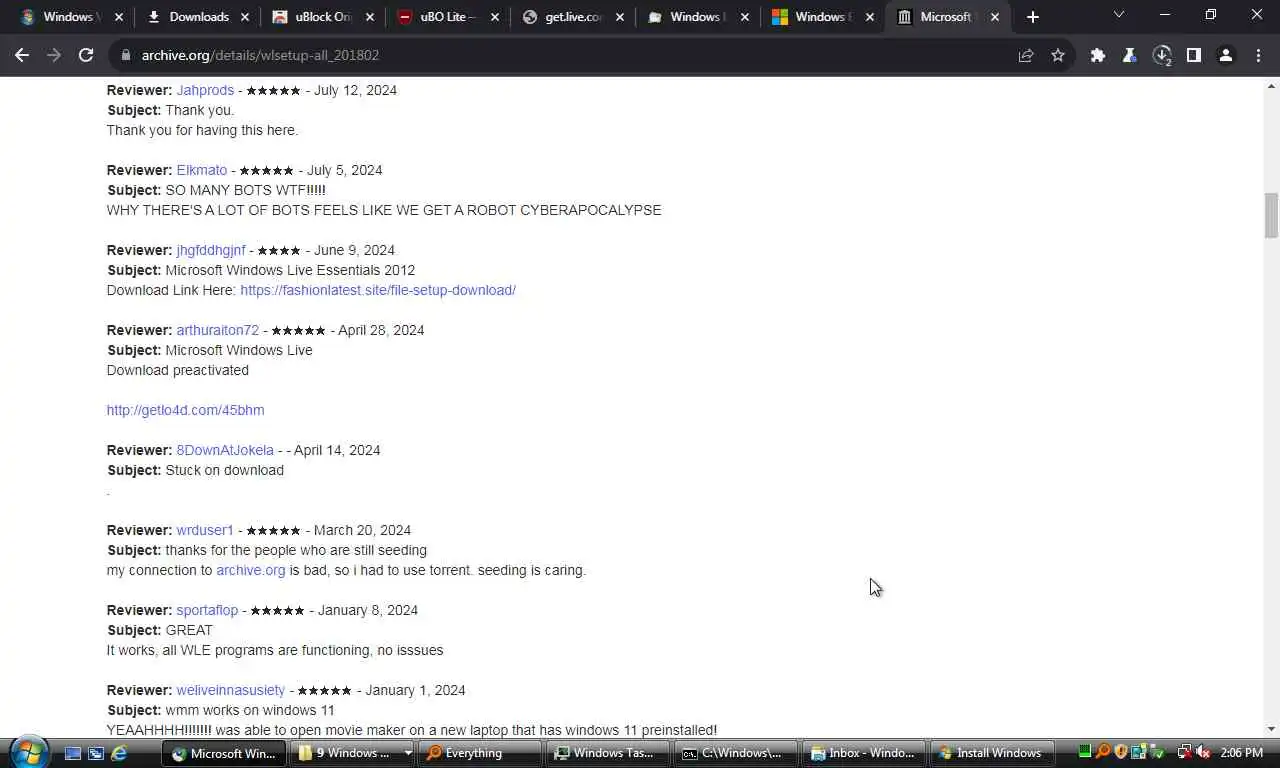Open the getlo4d.com/45bhm link
Image resolution: width=1280 pixels, height=768 pixels.
pyautogui.click(x=186, y=410)
